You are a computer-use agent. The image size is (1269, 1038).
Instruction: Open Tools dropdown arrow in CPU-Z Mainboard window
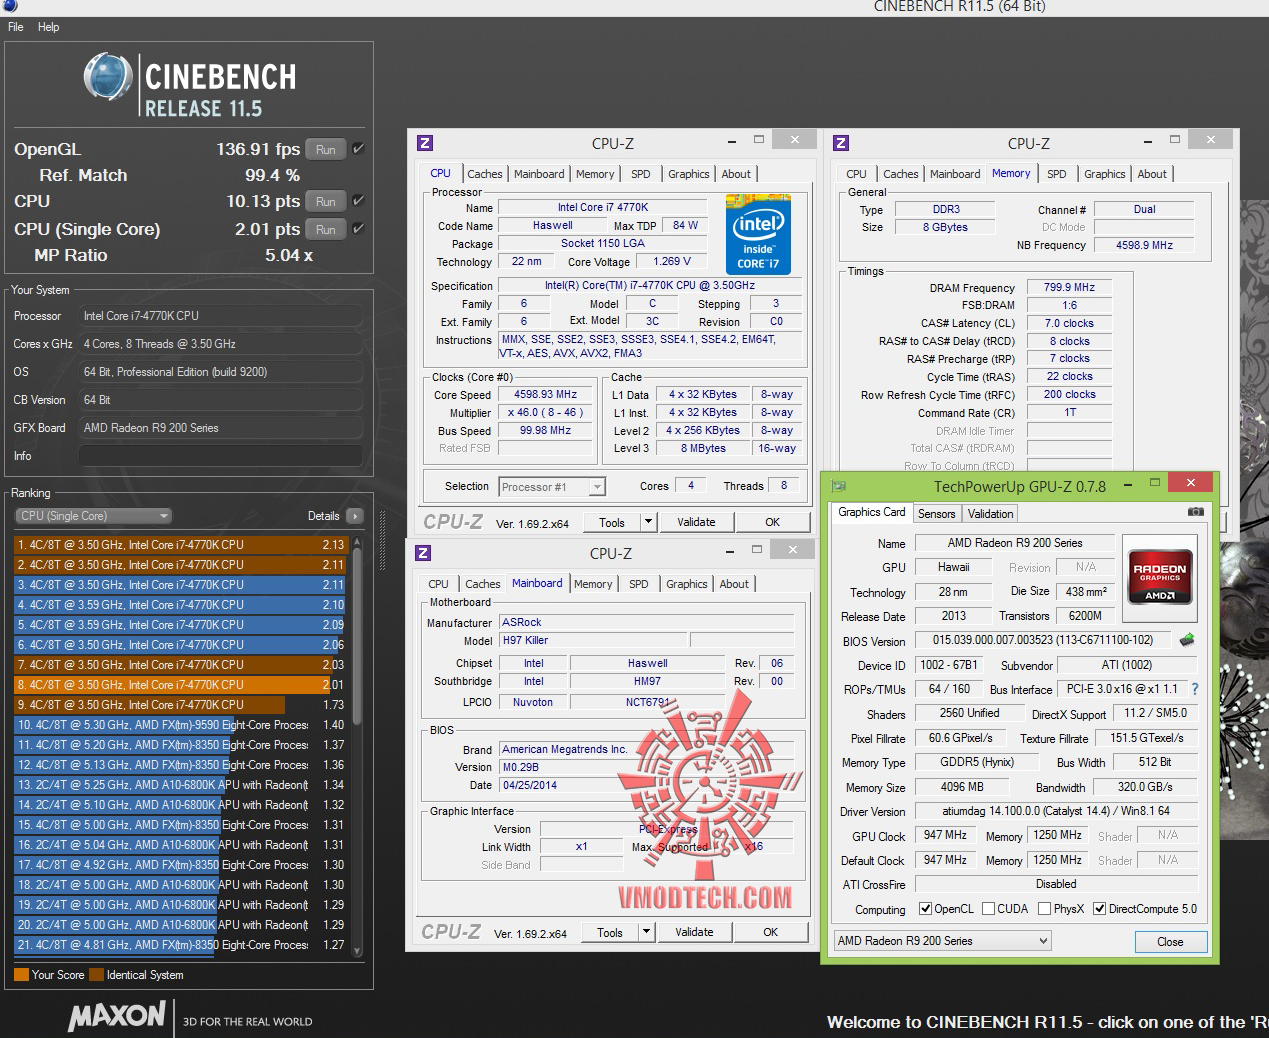coord(645,932)
